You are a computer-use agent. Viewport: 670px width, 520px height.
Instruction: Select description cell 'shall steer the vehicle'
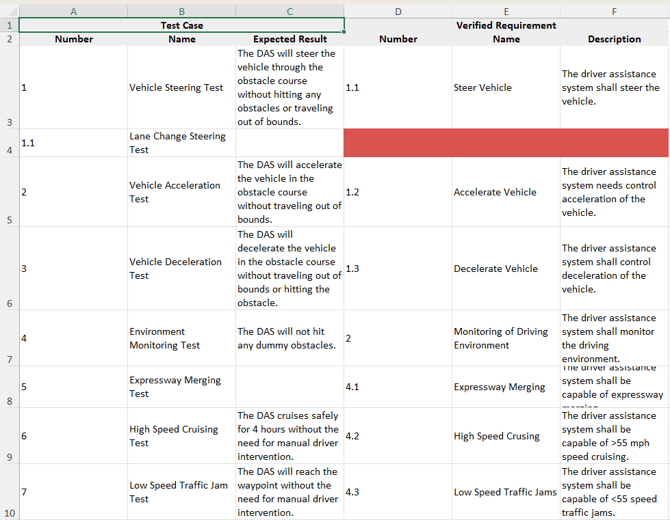(614, 87)
